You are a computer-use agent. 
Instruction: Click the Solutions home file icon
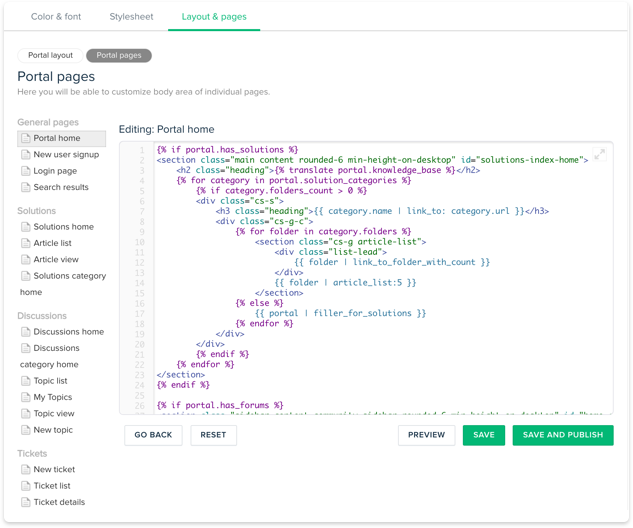point(26,227)
